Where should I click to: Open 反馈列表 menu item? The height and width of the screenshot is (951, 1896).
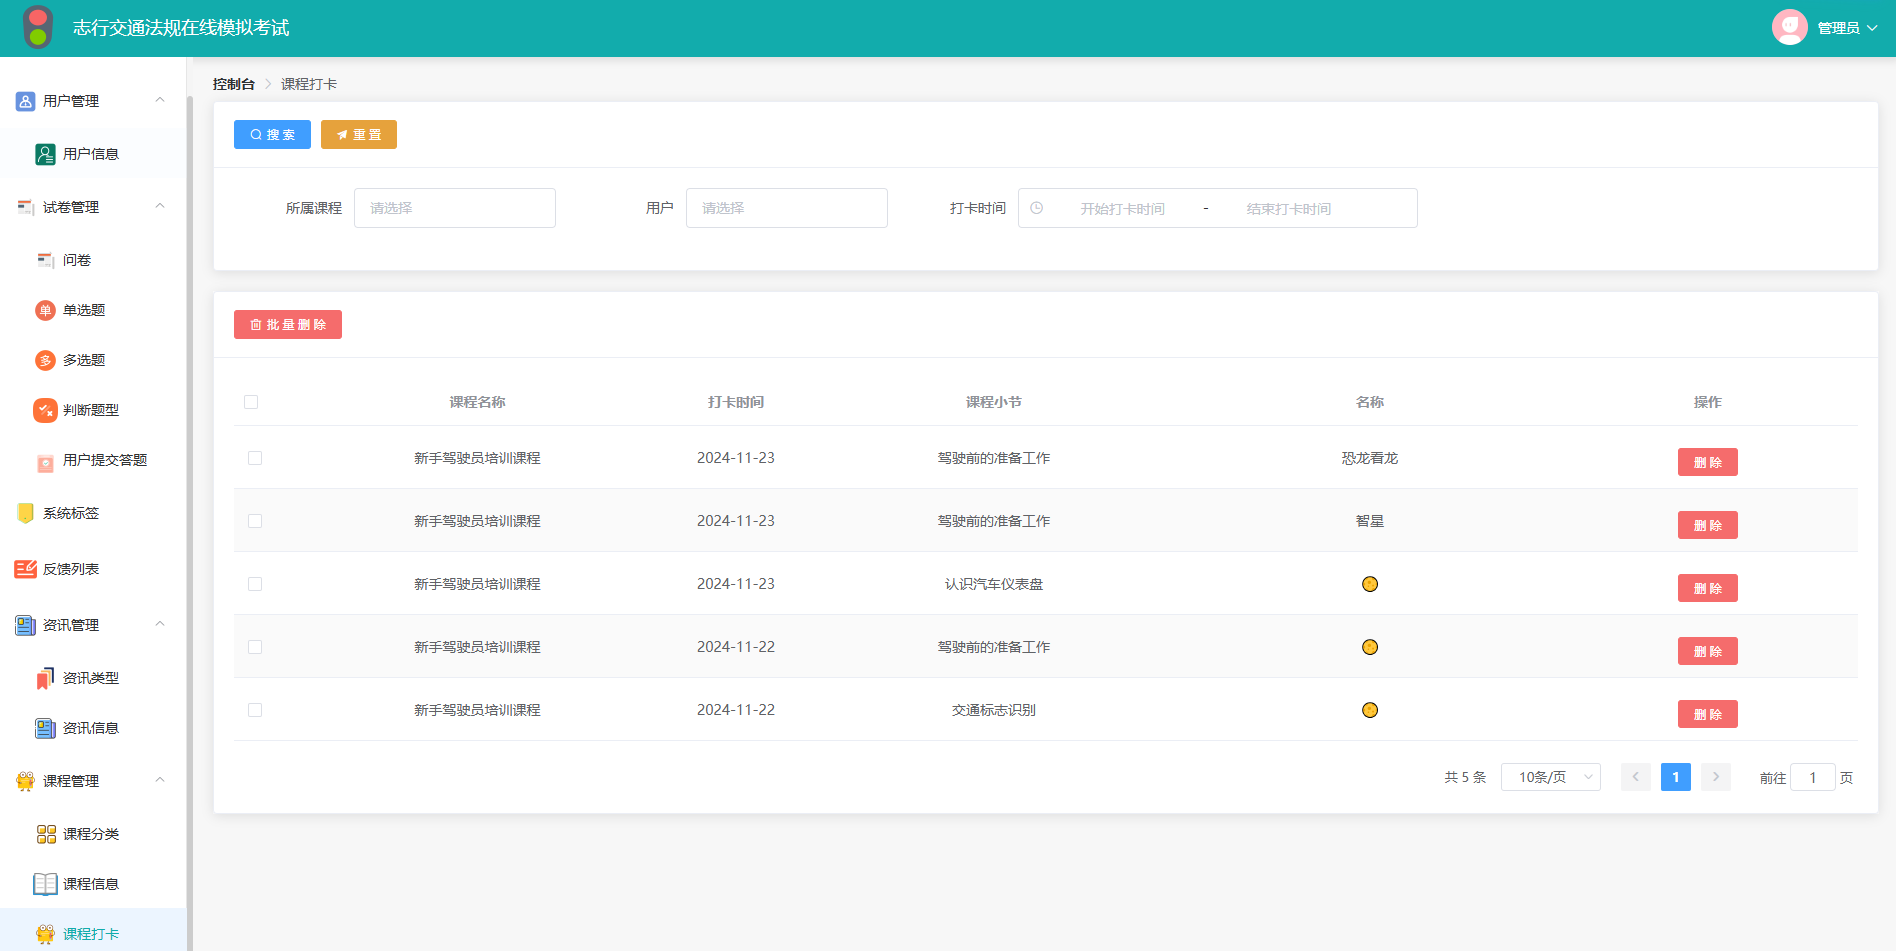click(x=93, y=569)
